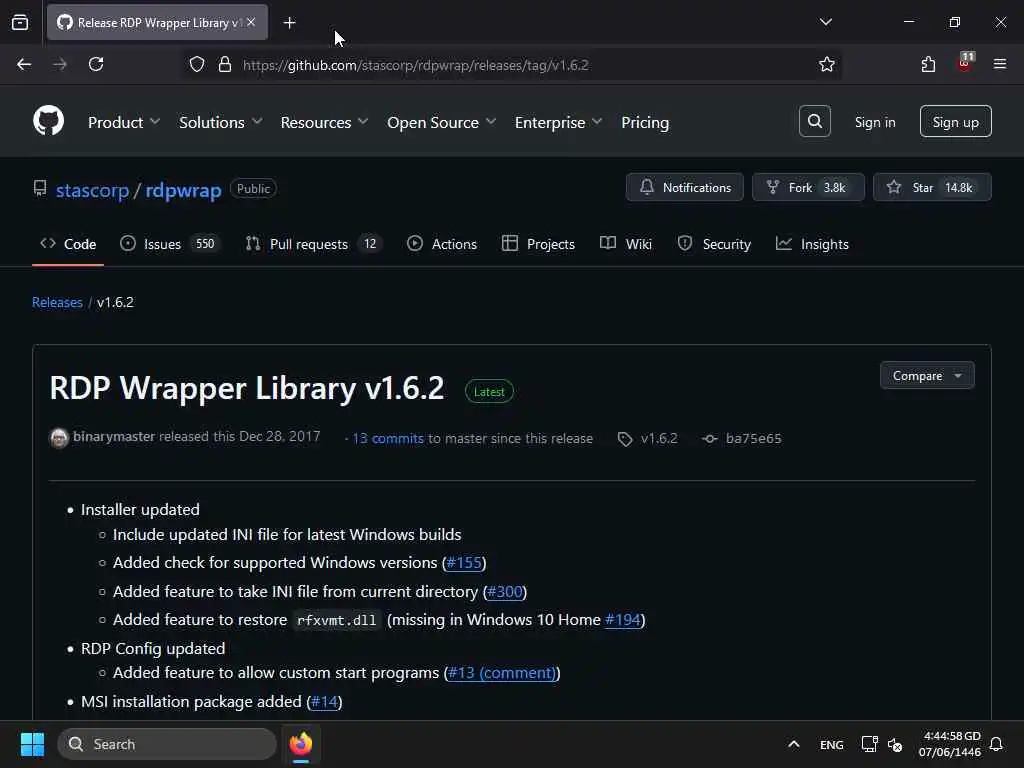Click the repository icon beside stascorp
This screenshot has height=768, width=1024.
coord(40,189)
